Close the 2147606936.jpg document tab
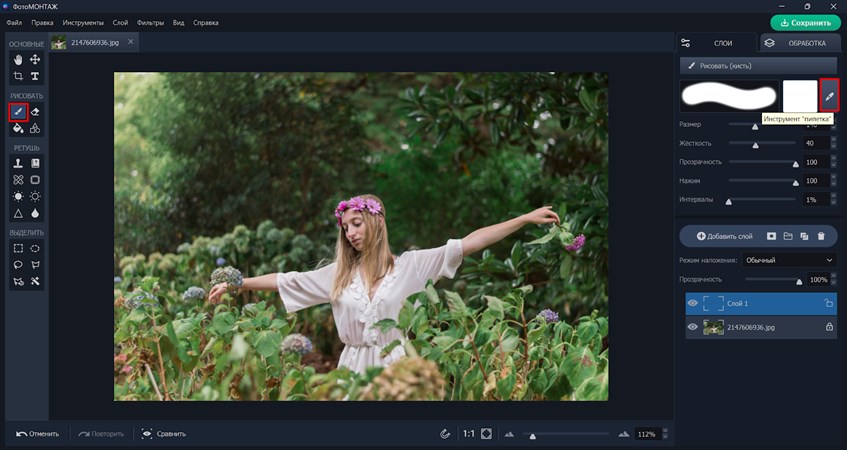 point(130,42)
